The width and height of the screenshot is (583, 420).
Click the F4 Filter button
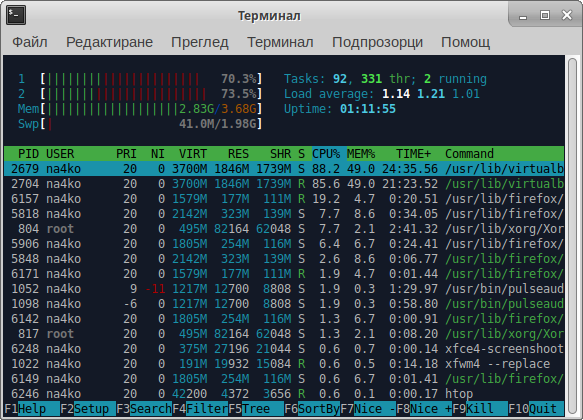tap(200, 408)
